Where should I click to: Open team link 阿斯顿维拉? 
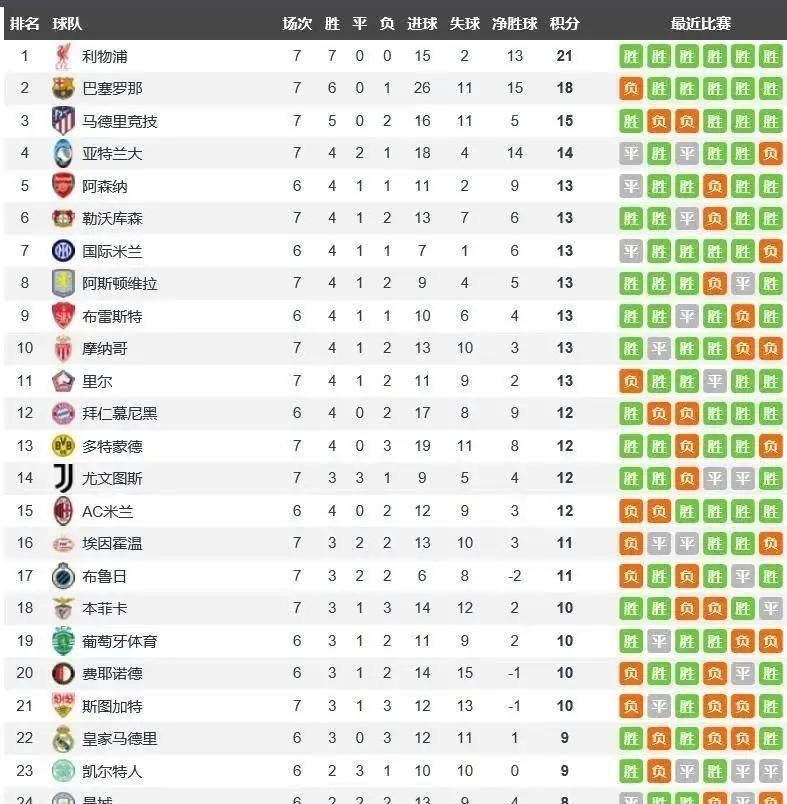(119, 284)
